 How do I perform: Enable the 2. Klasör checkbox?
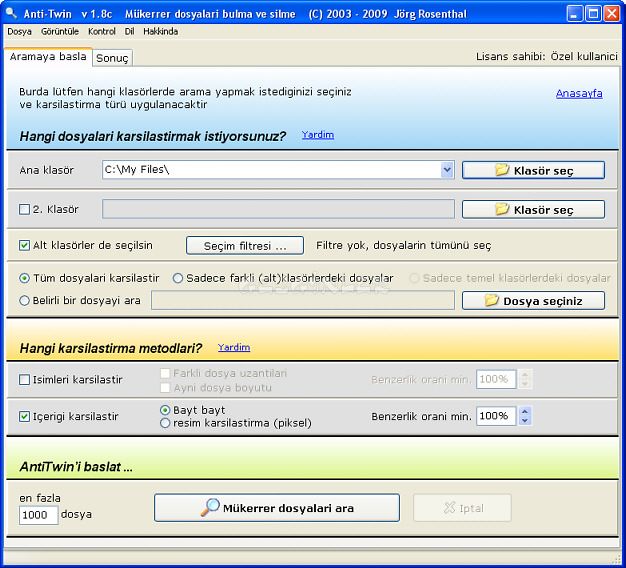(24, 209)
